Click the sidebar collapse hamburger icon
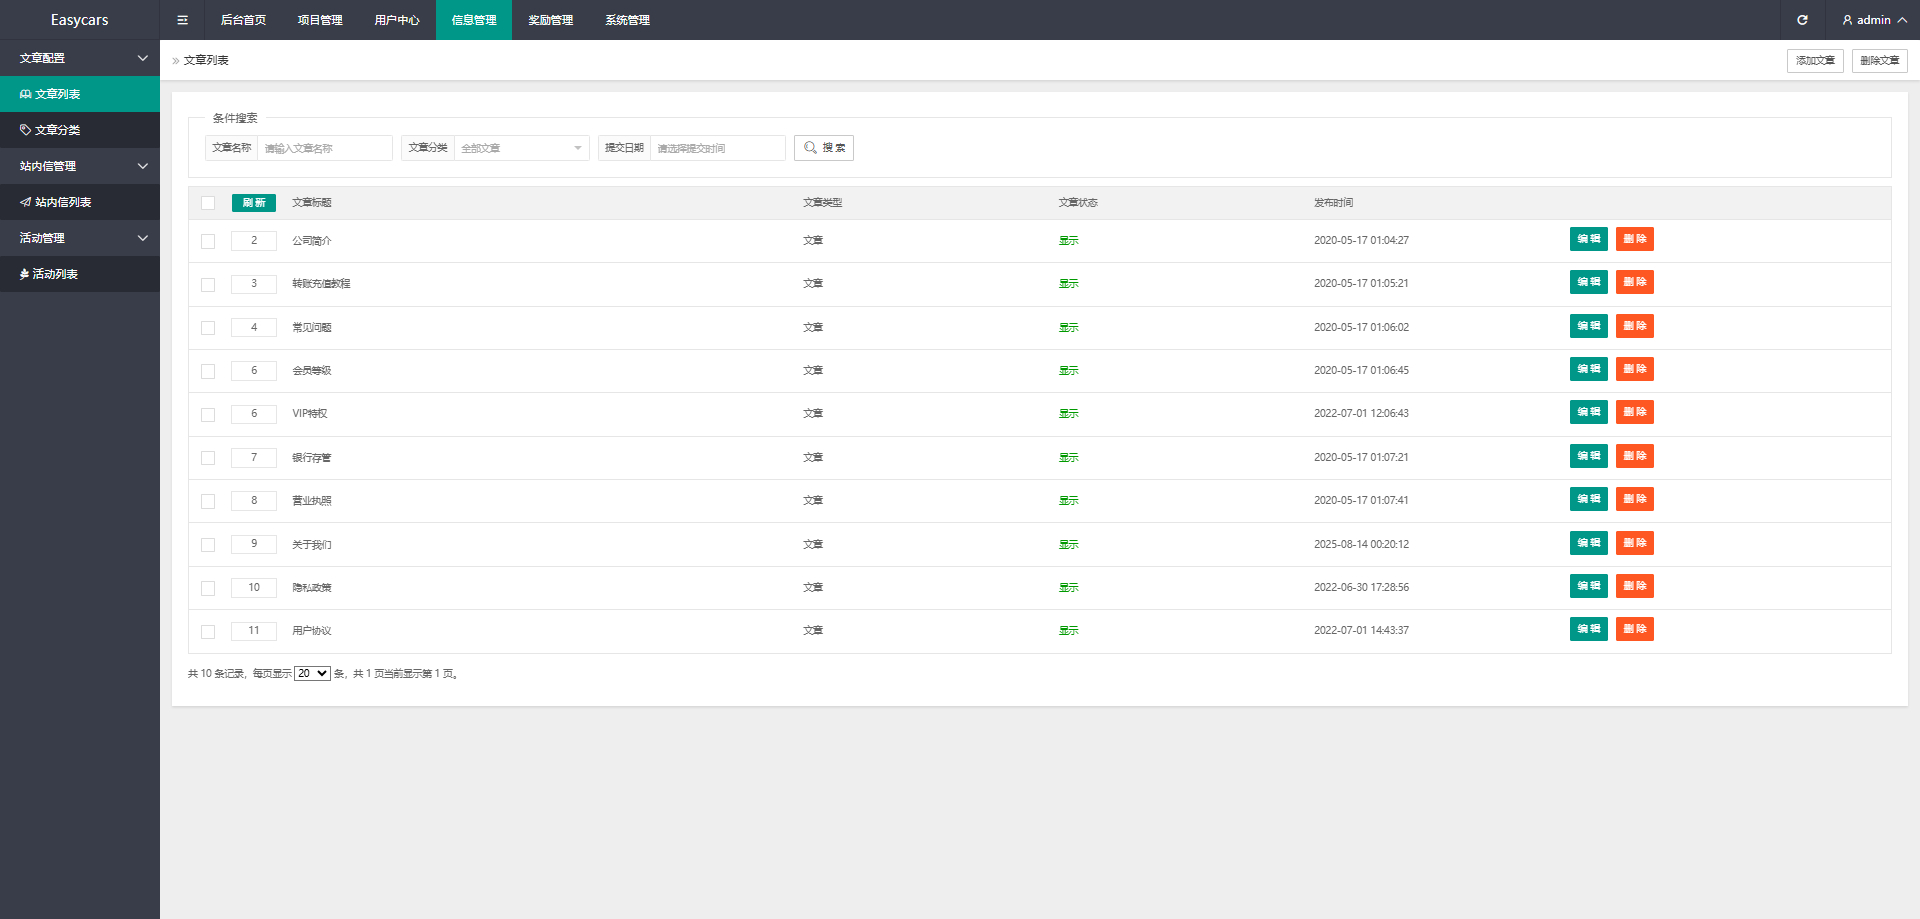This screenshot has width=1920, height=919. [182, 20]
